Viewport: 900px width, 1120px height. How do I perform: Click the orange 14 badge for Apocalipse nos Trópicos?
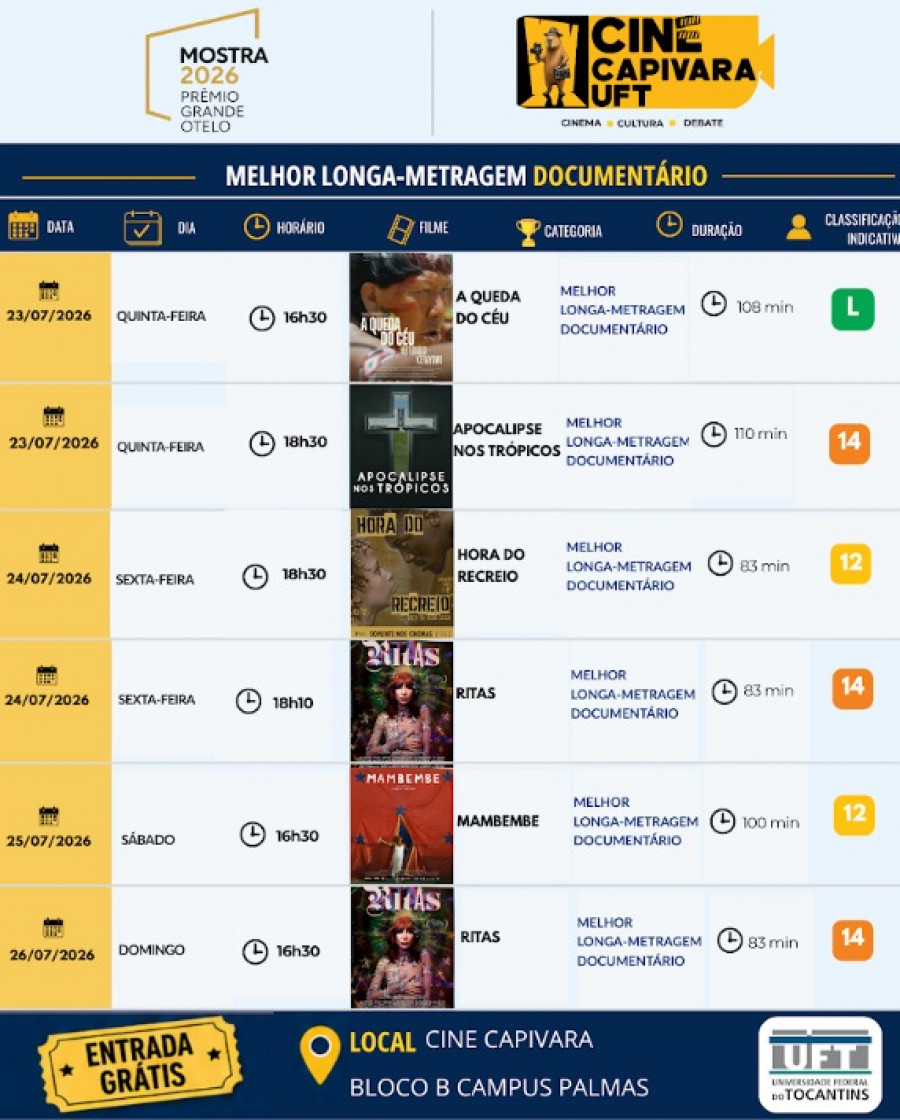(x=849, y=443)
